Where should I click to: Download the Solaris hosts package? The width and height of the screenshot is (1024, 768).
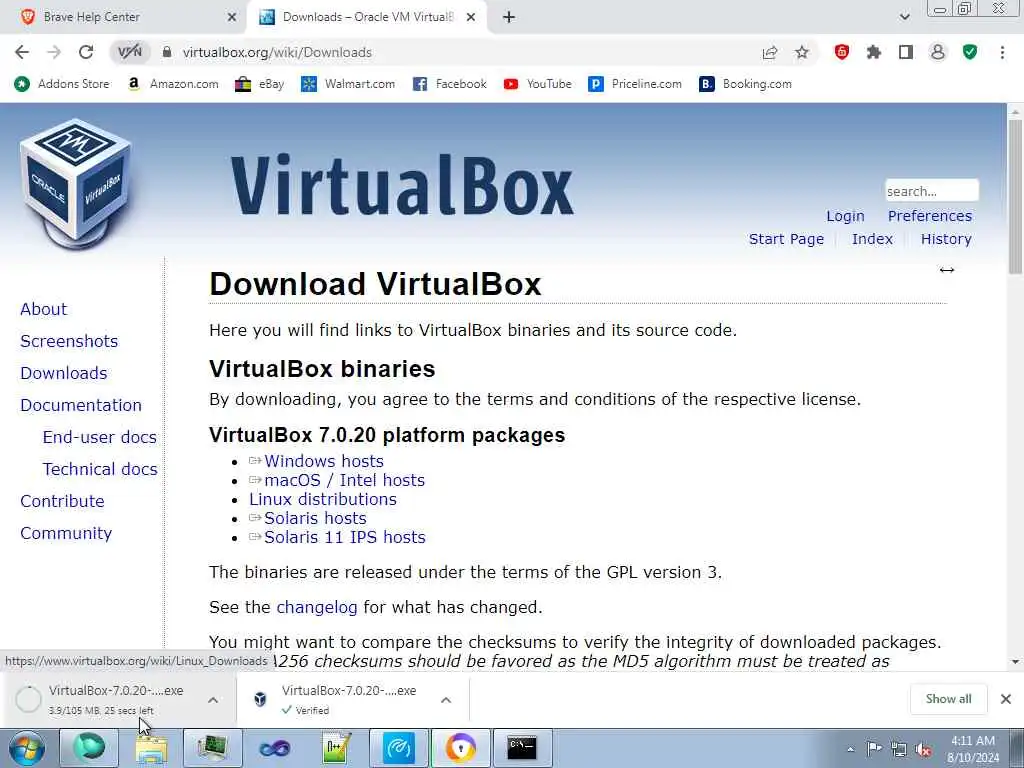[x=315, y=518]
